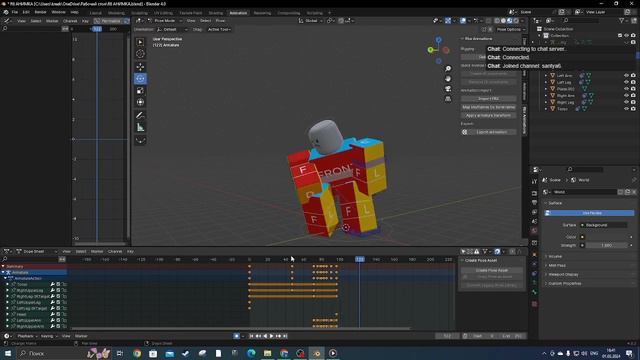Switch perspective/orthographic with grid icon
Screen dimensions: 640x360
(448, 99)
